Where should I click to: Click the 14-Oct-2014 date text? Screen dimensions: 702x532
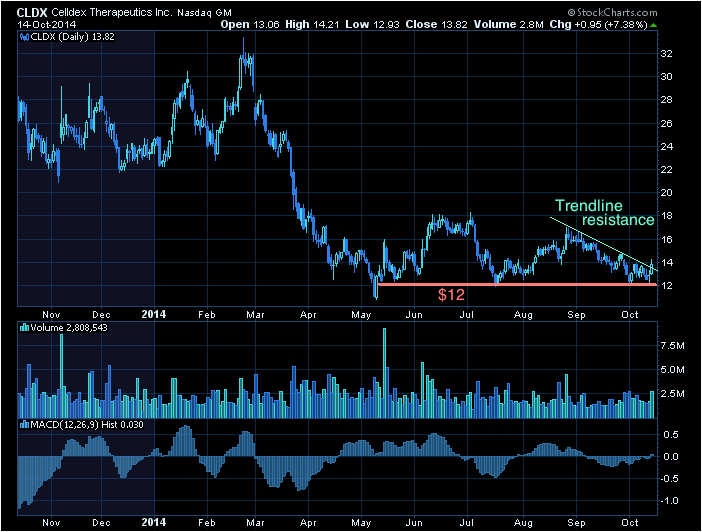47,25
